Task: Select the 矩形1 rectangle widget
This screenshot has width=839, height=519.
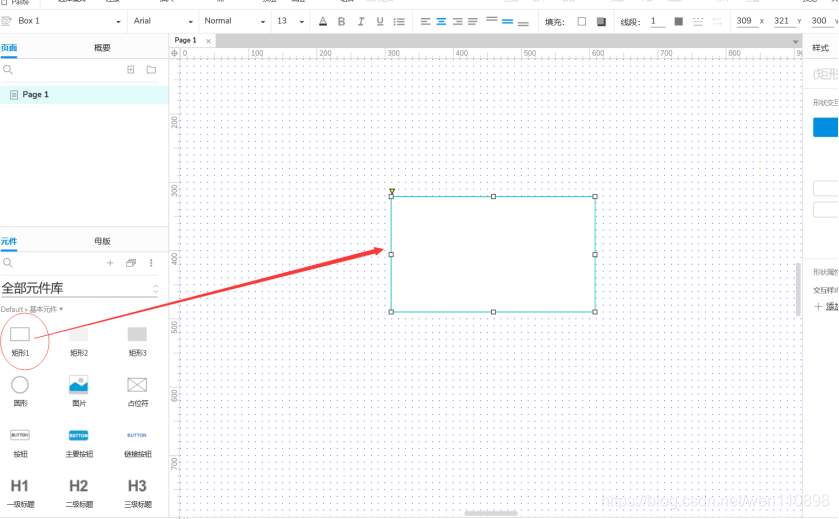Action: coord(20,340)
